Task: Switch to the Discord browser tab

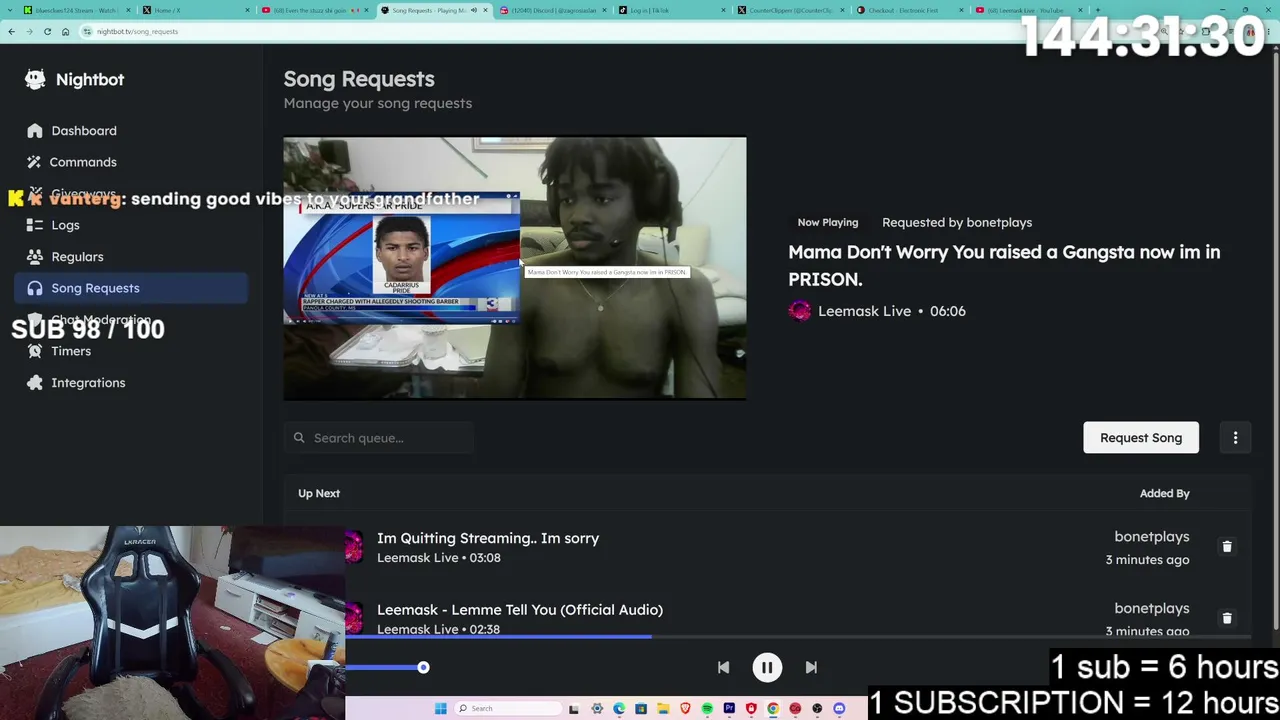Action: (x=553, y=10)
